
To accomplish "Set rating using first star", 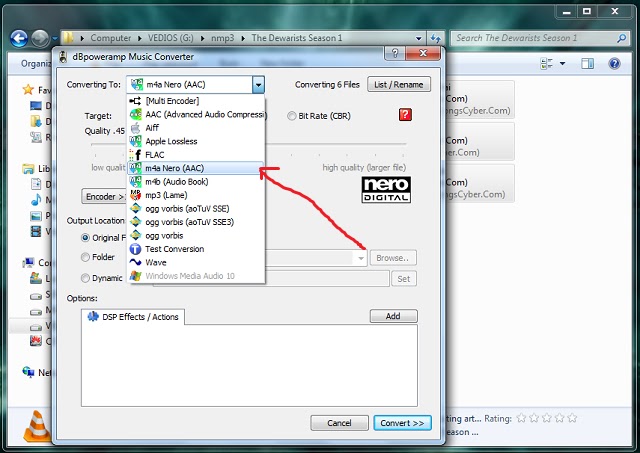I will click(x=521, y=418).
